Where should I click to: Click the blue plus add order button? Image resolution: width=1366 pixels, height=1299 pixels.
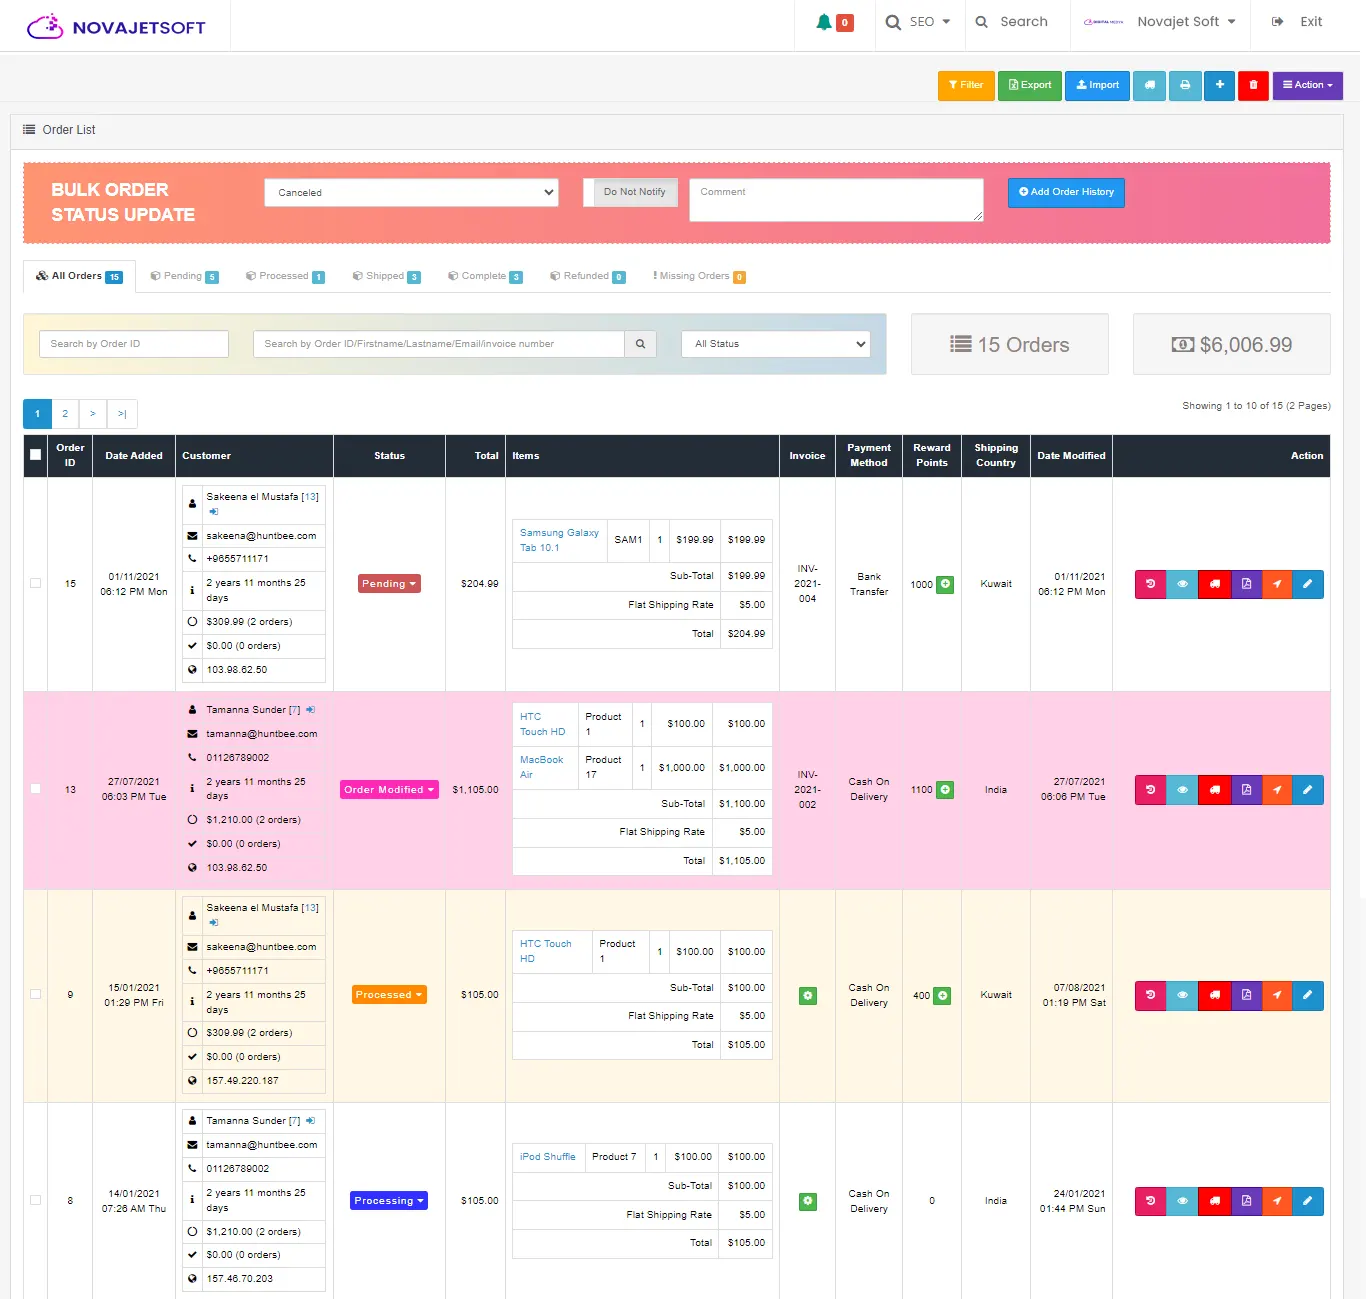(x=1219, y=85)
